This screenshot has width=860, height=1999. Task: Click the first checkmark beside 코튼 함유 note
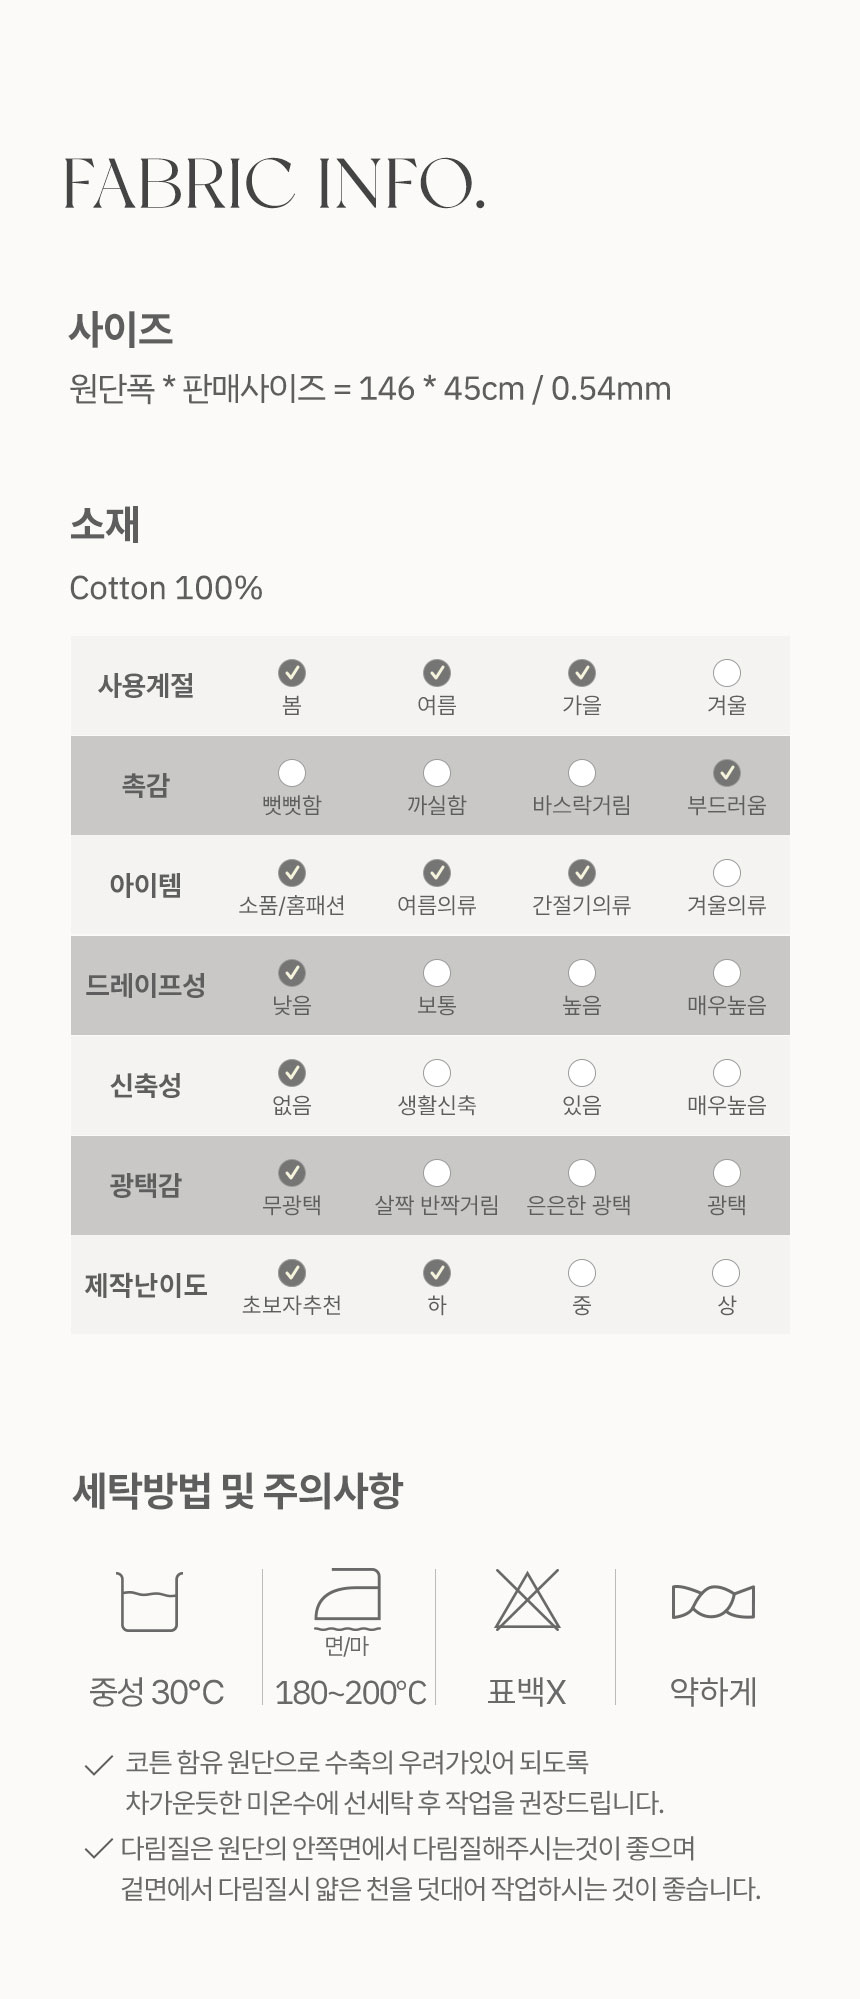[x=98, y=1766]
